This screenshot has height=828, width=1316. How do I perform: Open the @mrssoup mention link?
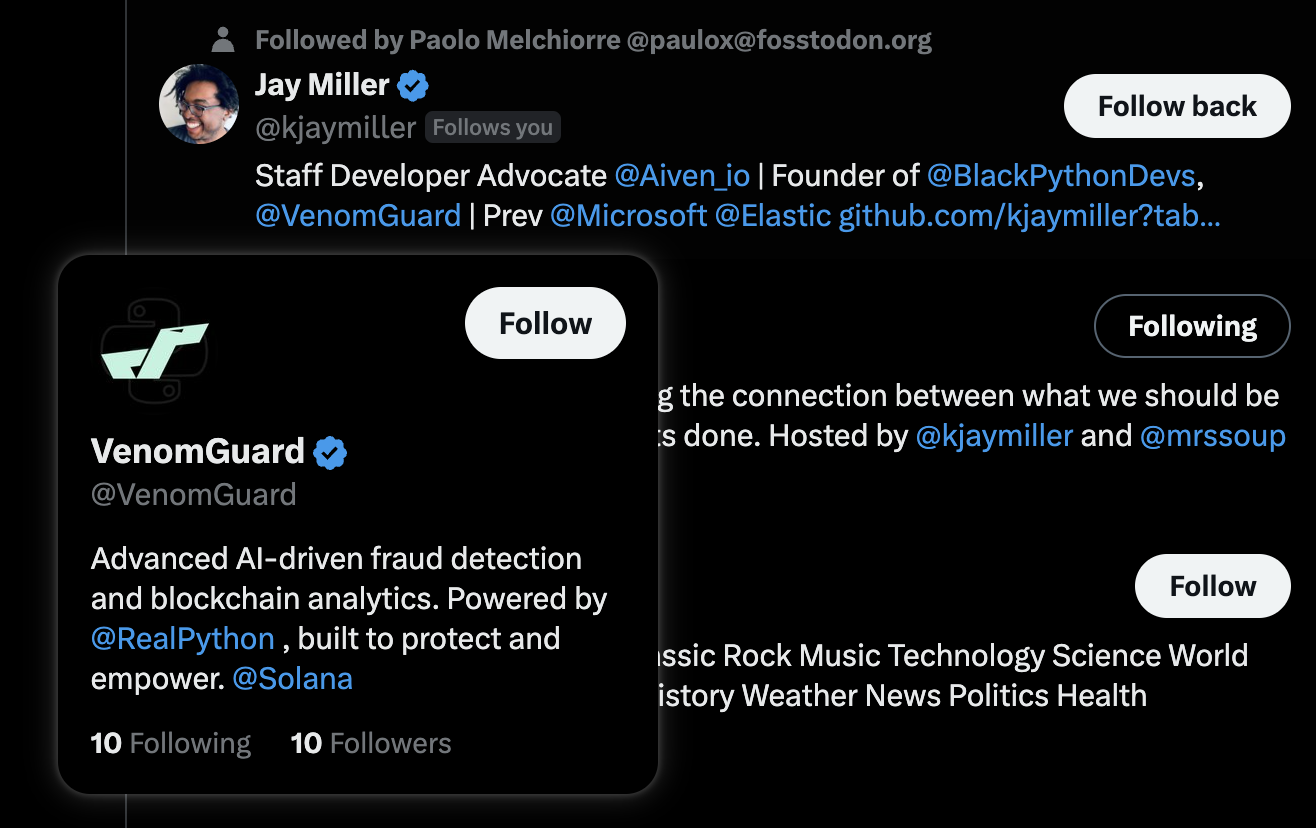[x=1213, y=436]
